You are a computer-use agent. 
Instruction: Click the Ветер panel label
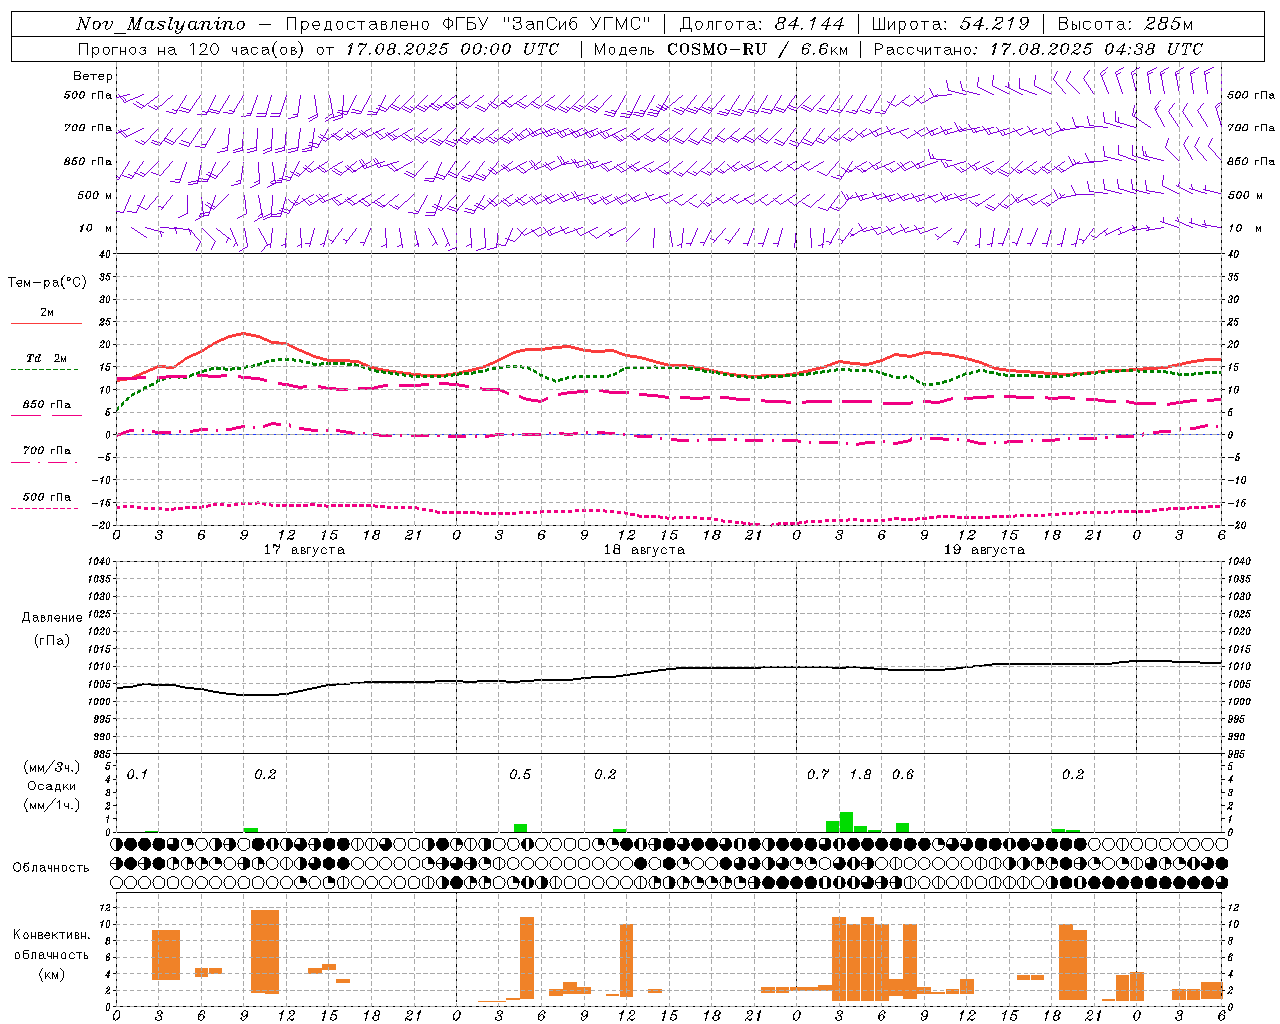92,76
